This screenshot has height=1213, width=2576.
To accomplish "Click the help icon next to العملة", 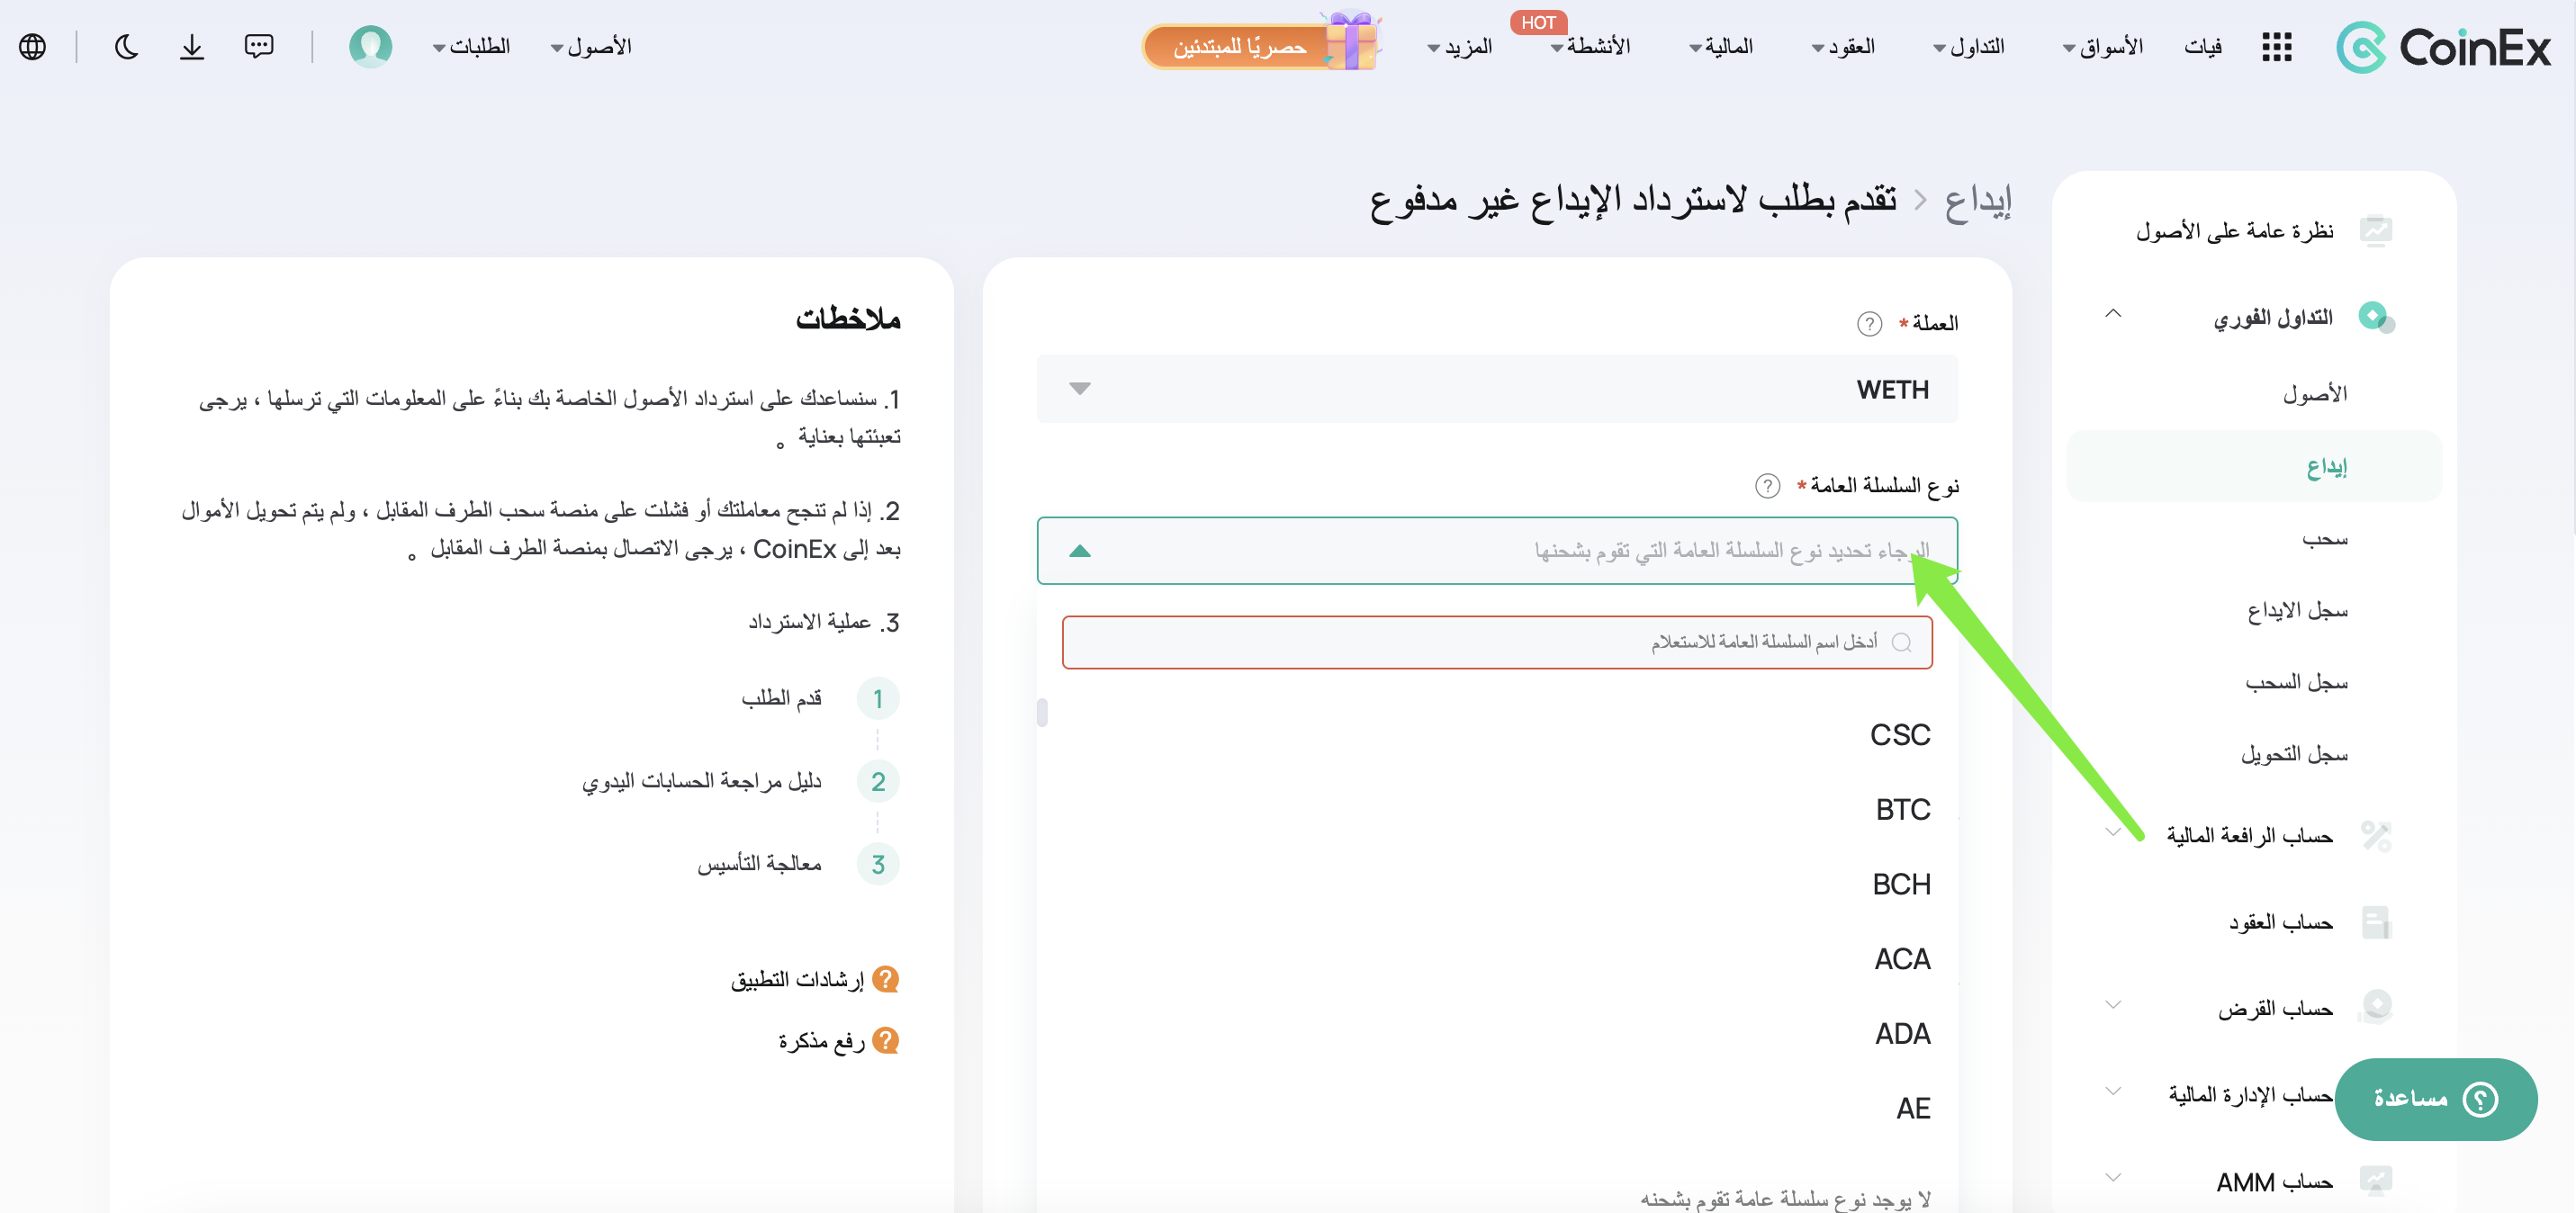I will point(1869,324).
